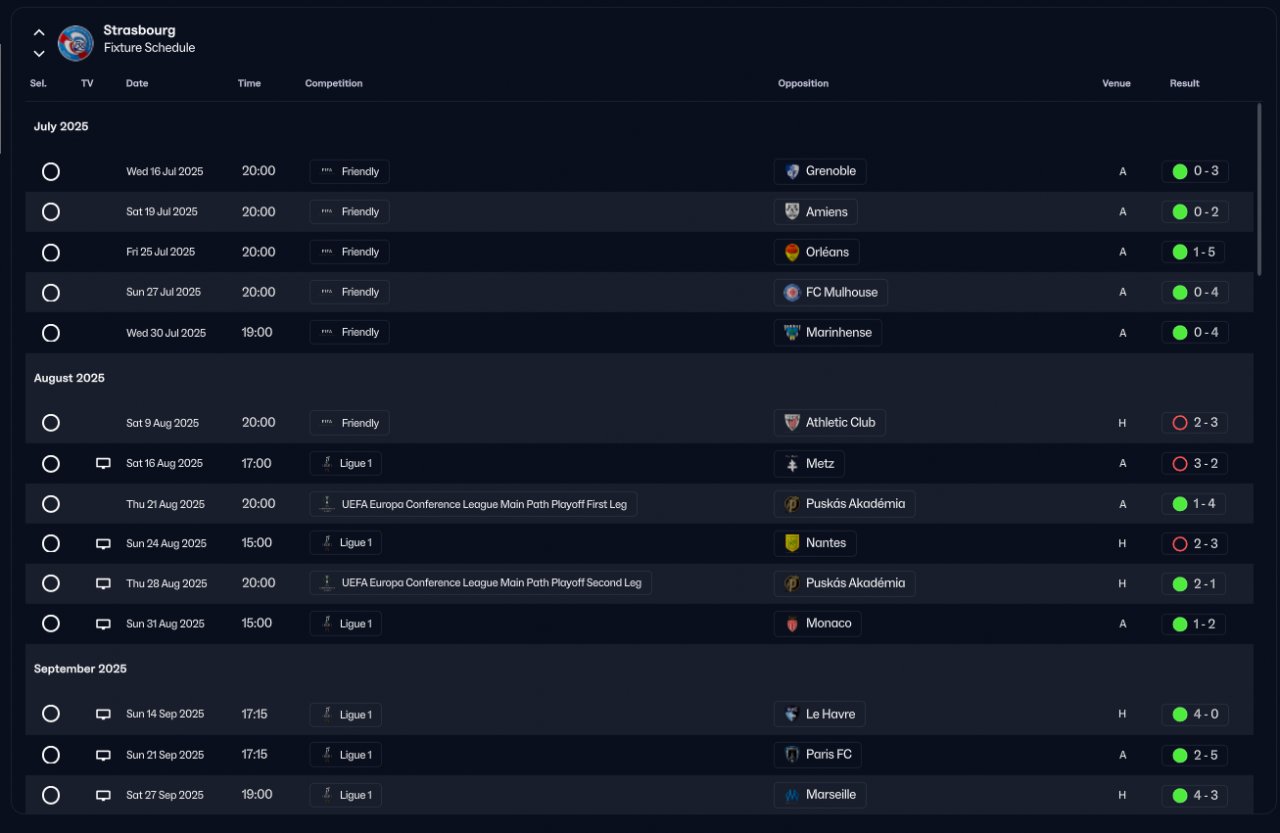The width and height of the screenshot is (1280, 833).
Task: Click the Ligue 1 logo in the Monaco row
Action: [326, 624]
